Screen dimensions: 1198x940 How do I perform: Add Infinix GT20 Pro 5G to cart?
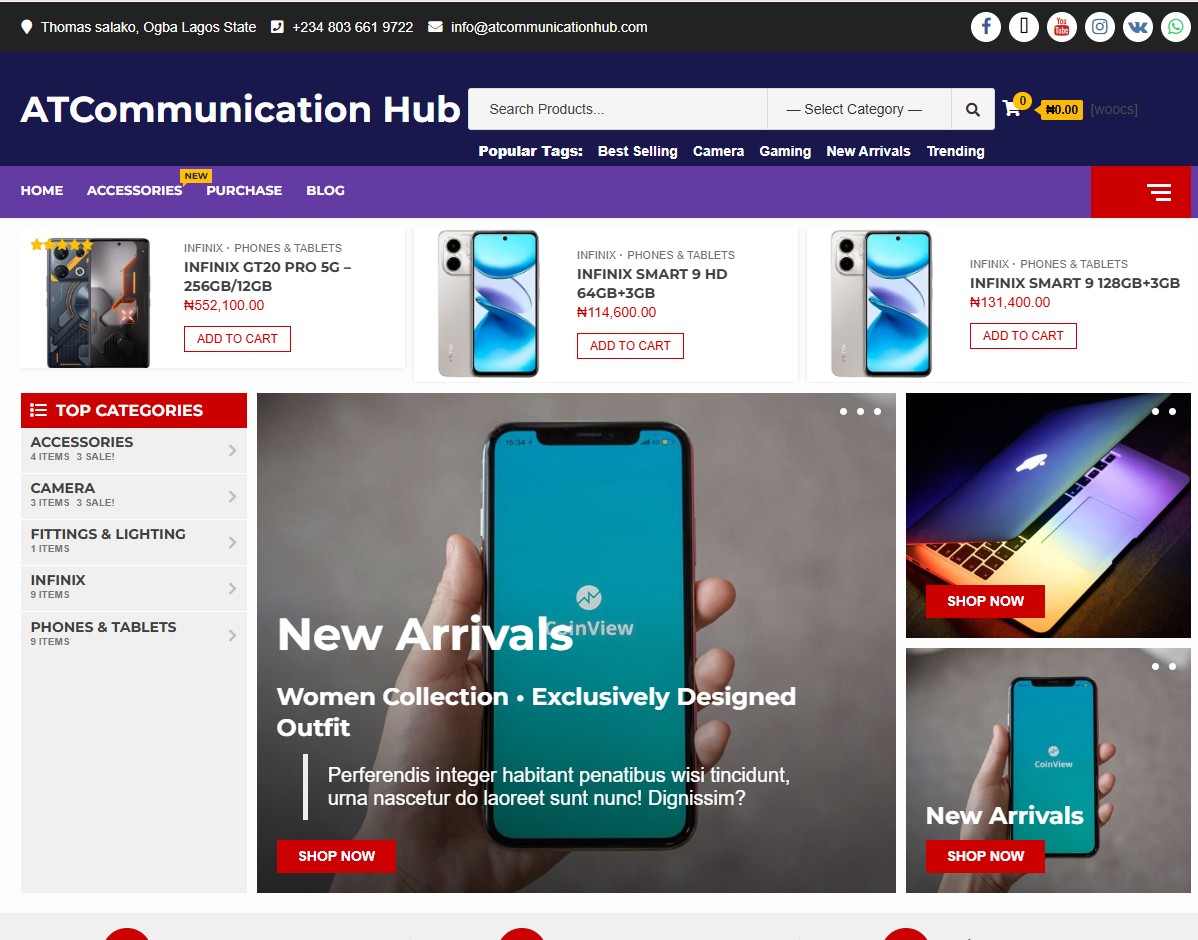[238, 339]
